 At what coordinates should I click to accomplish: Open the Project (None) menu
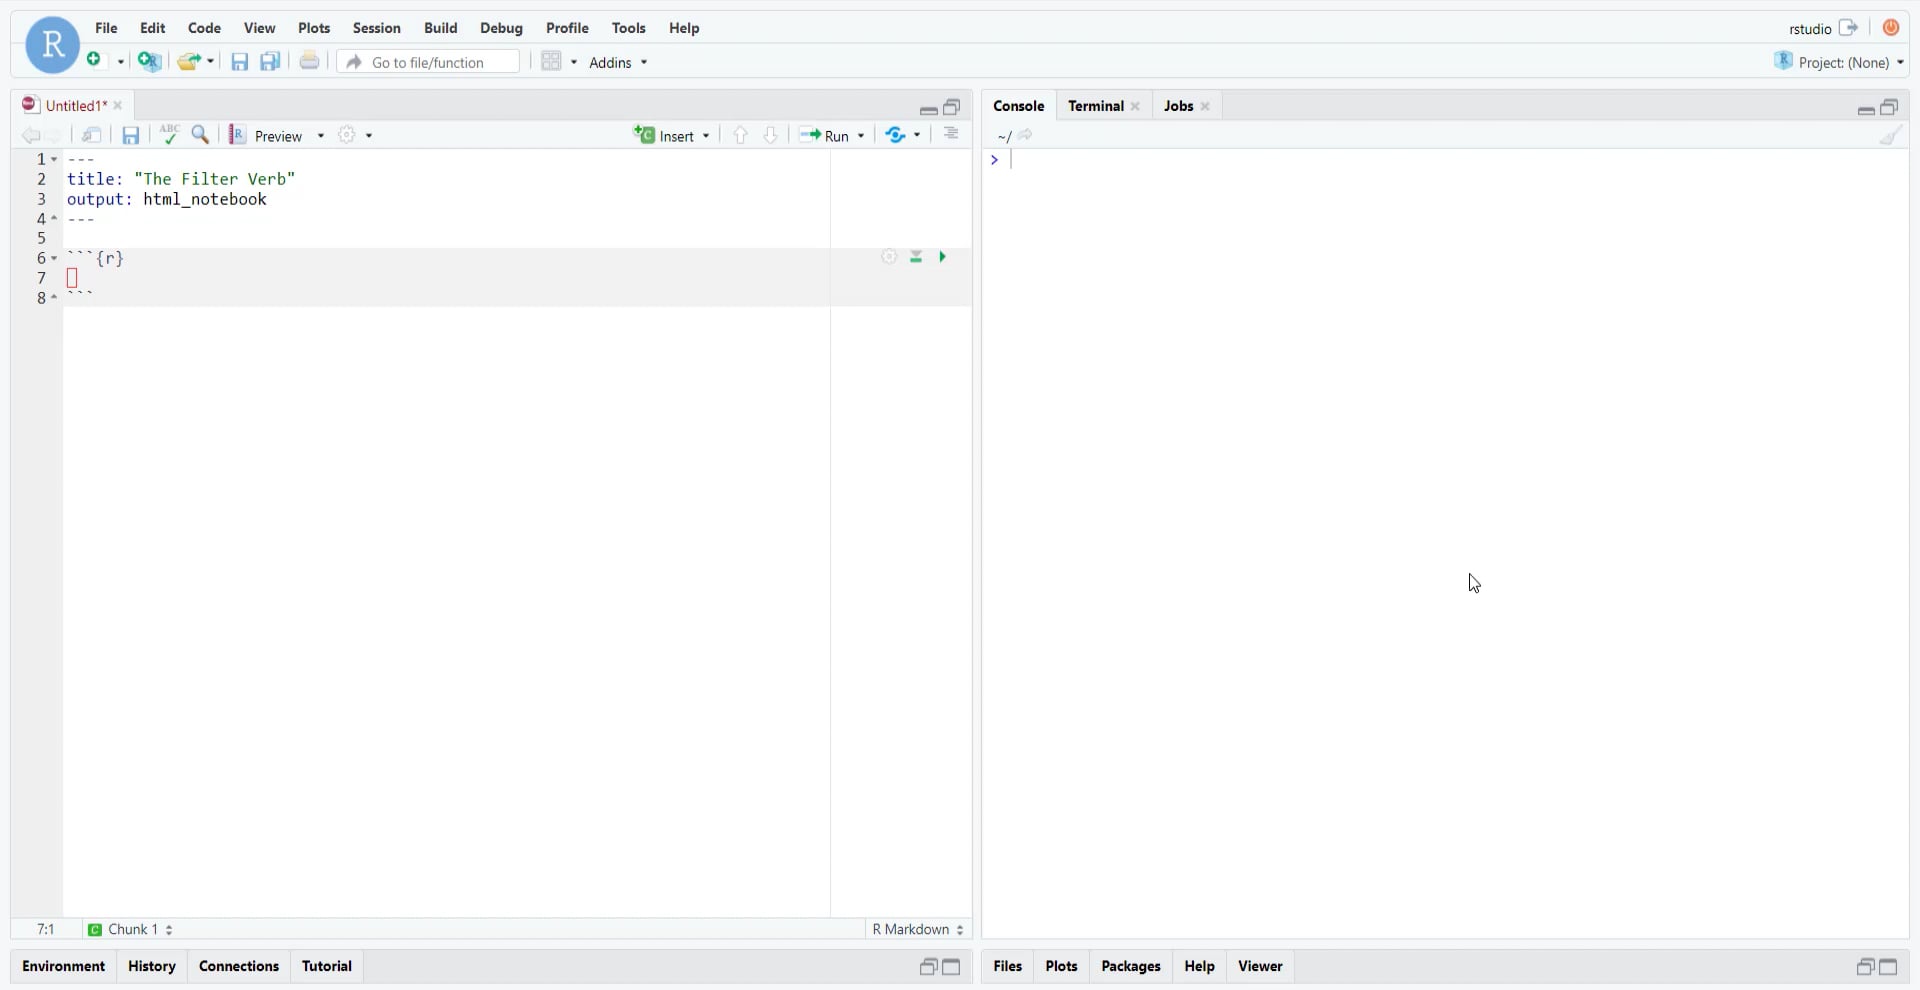click(x=1840, y=62)
